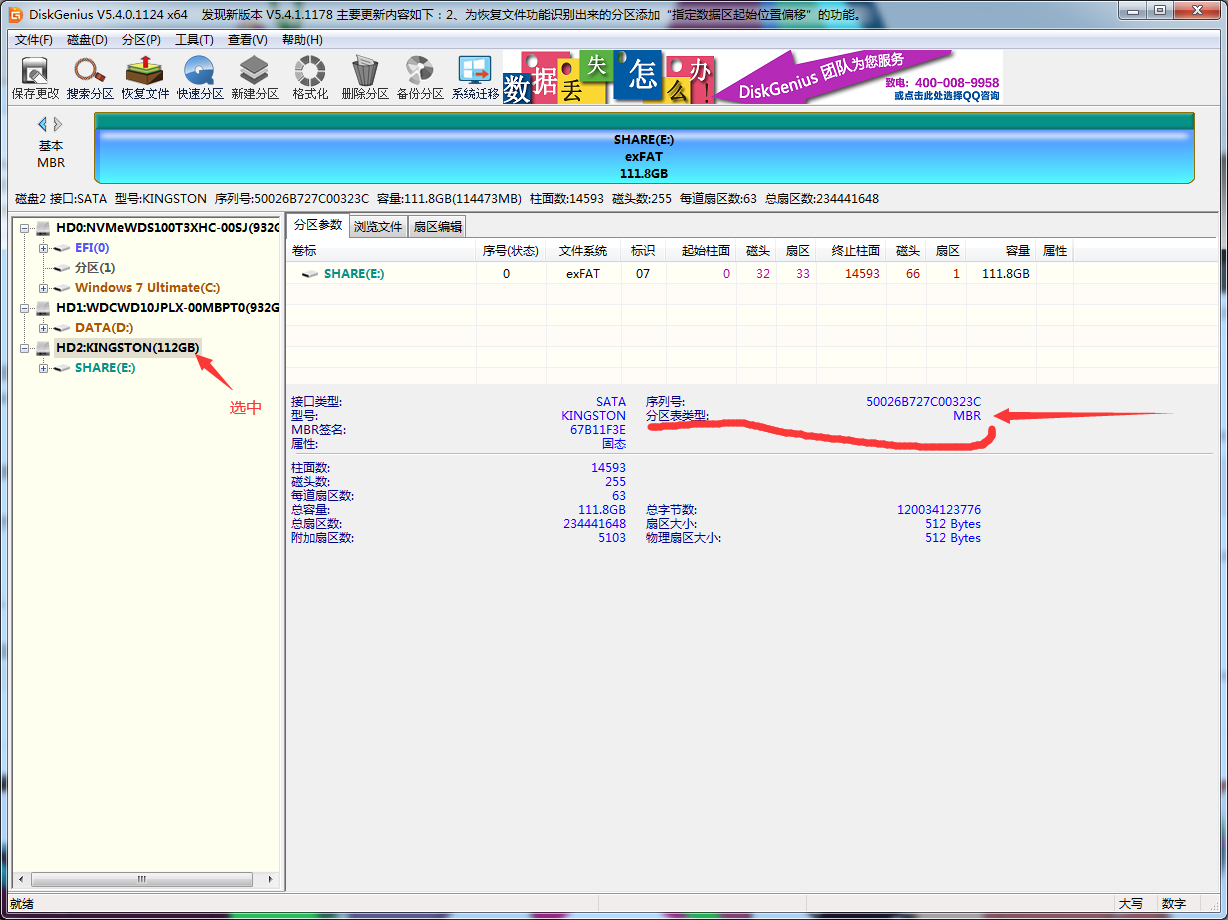Image resolution: width=1228 pixels, height=920 pixels.
Task: Collapse the HD1 WDC disk node
Action: pos(24,308)
